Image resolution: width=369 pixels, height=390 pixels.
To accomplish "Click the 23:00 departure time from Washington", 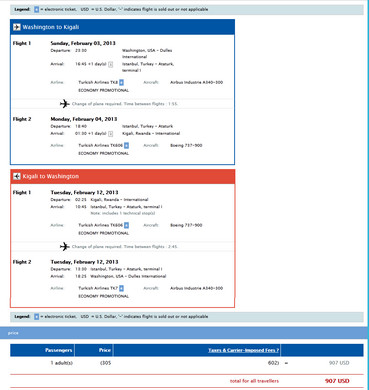I will click(x=81, y=51).
